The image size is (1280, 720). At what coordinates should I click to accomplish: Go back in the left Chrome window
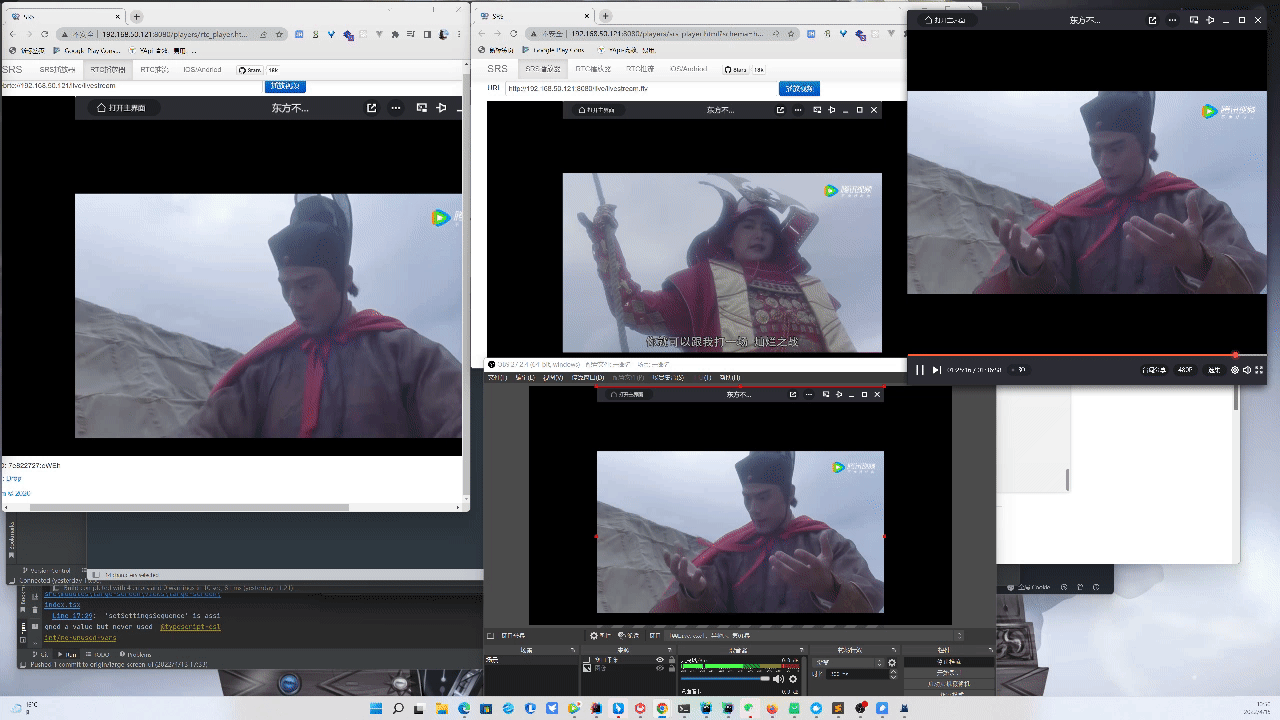(x=13, y=34)
